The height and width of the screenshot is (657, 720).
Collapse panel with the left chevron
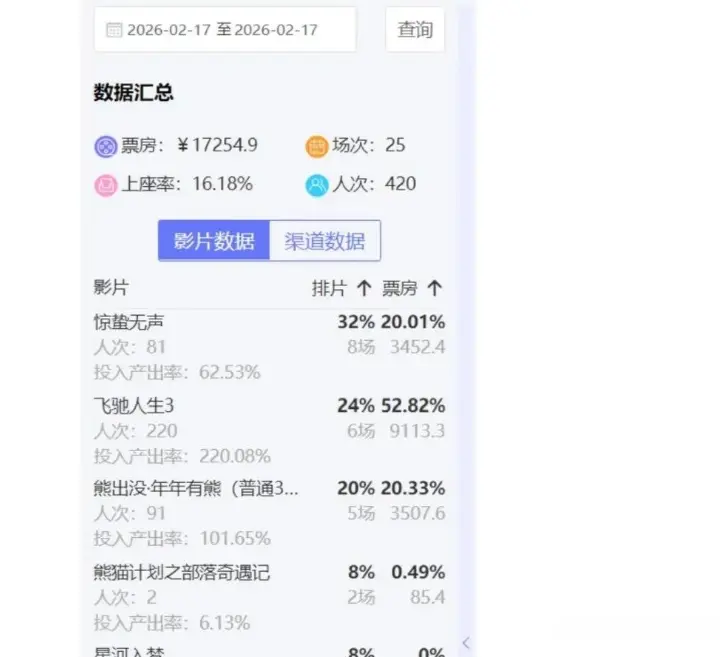tap(465, 642)
